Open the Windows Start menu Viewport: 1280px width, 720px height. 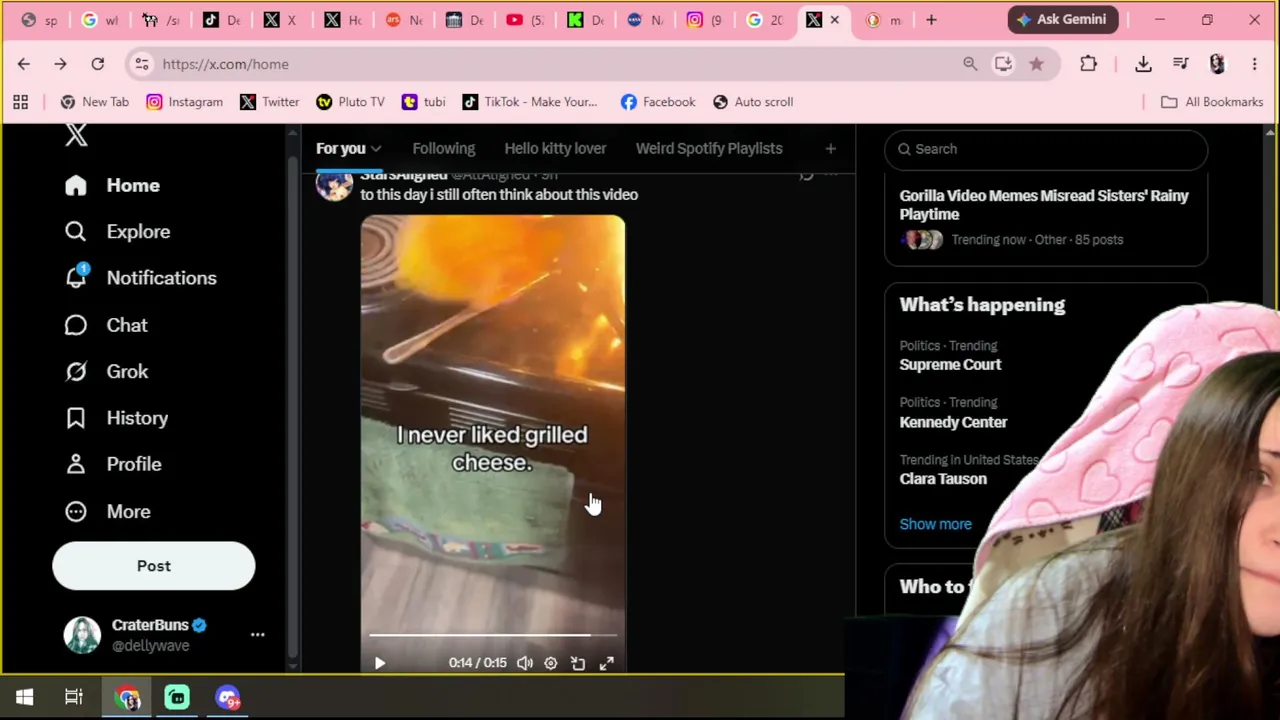[x=24, y=697]
